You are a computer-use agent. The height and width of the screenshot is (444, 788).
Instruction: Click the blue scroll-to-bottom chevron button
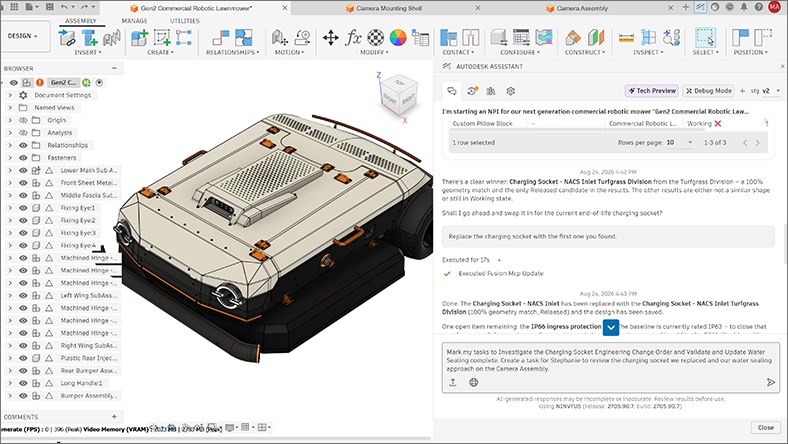tap(611, 327)
